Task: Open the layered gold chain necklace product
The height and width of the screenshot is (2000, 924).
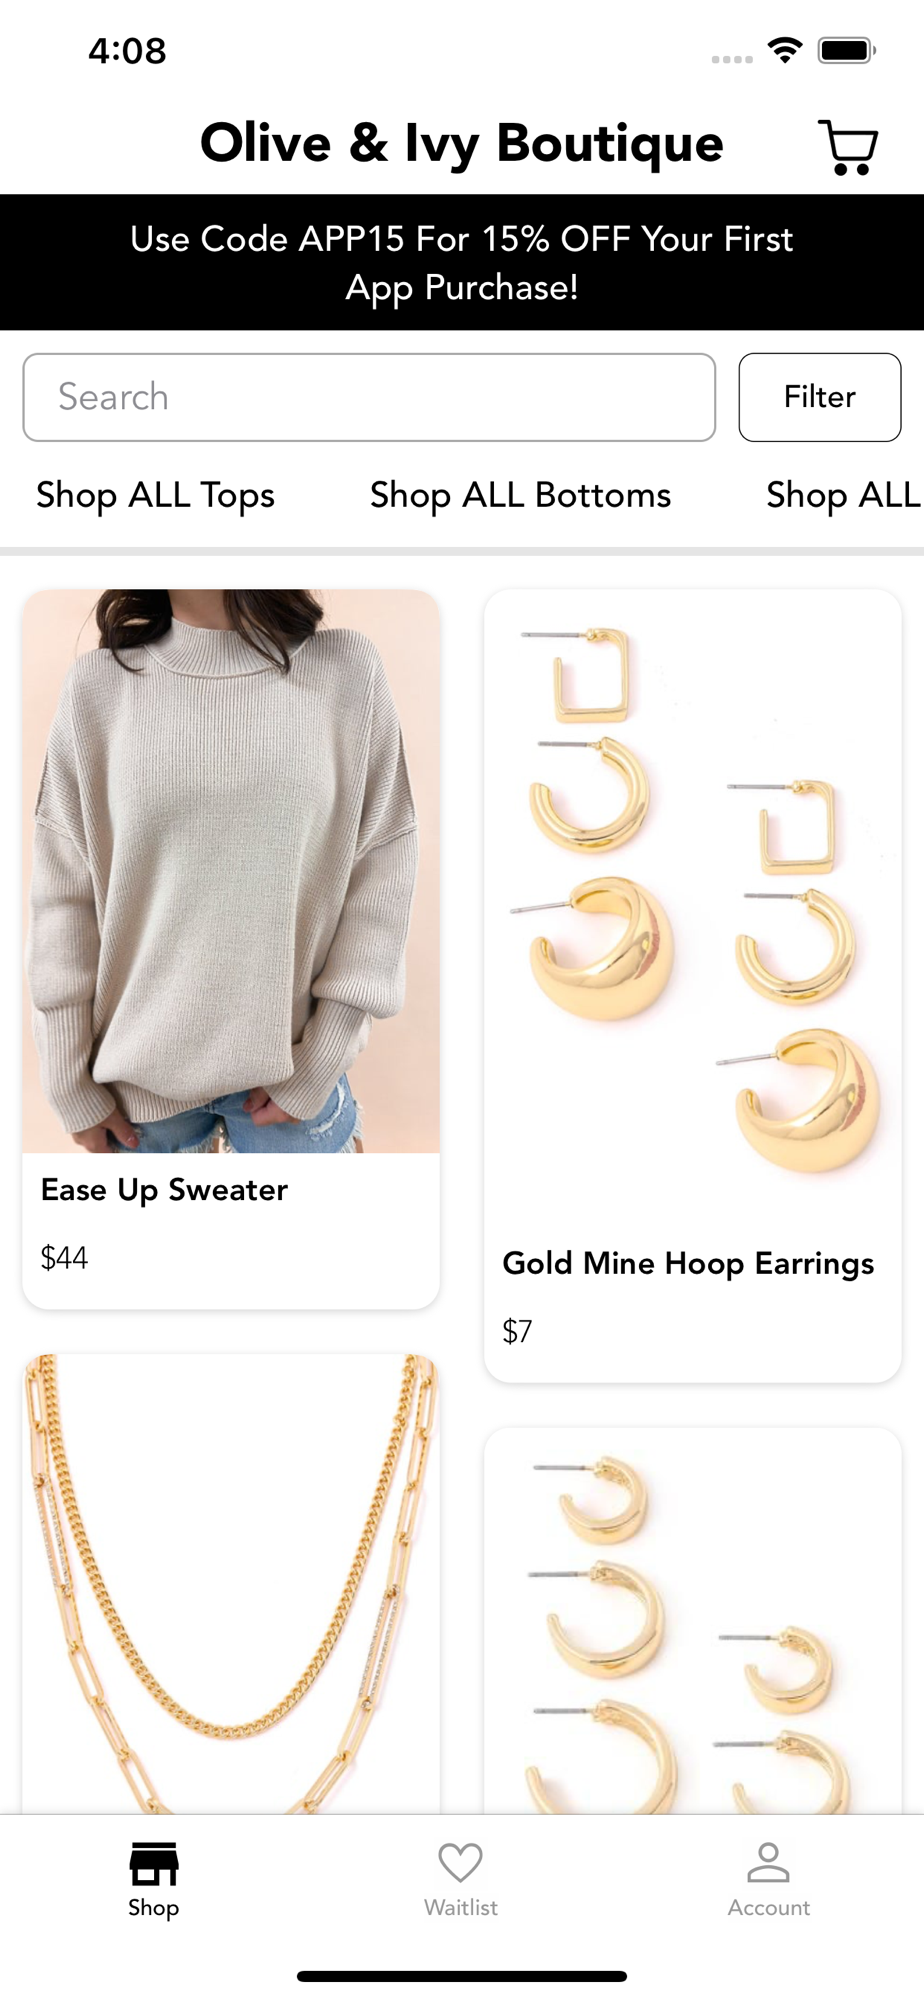Action: (231, 1584)
